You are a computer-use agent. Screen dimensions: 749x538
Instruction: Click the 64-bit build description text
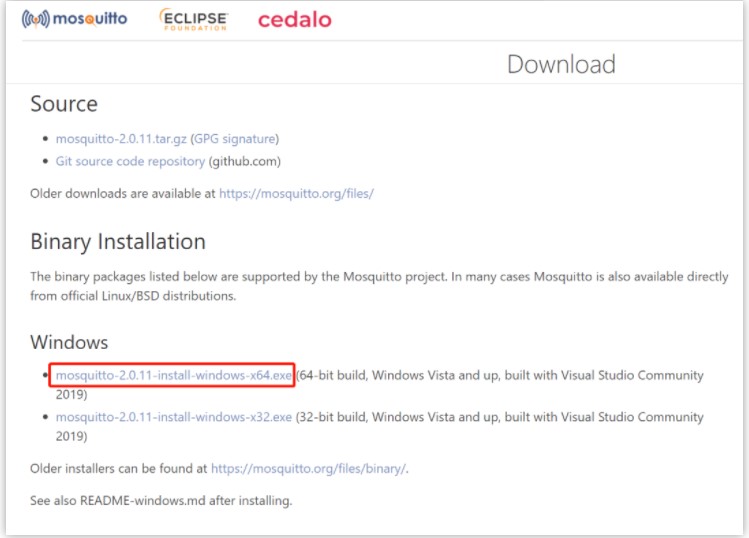pyautogui.click(x=500, y=376)
